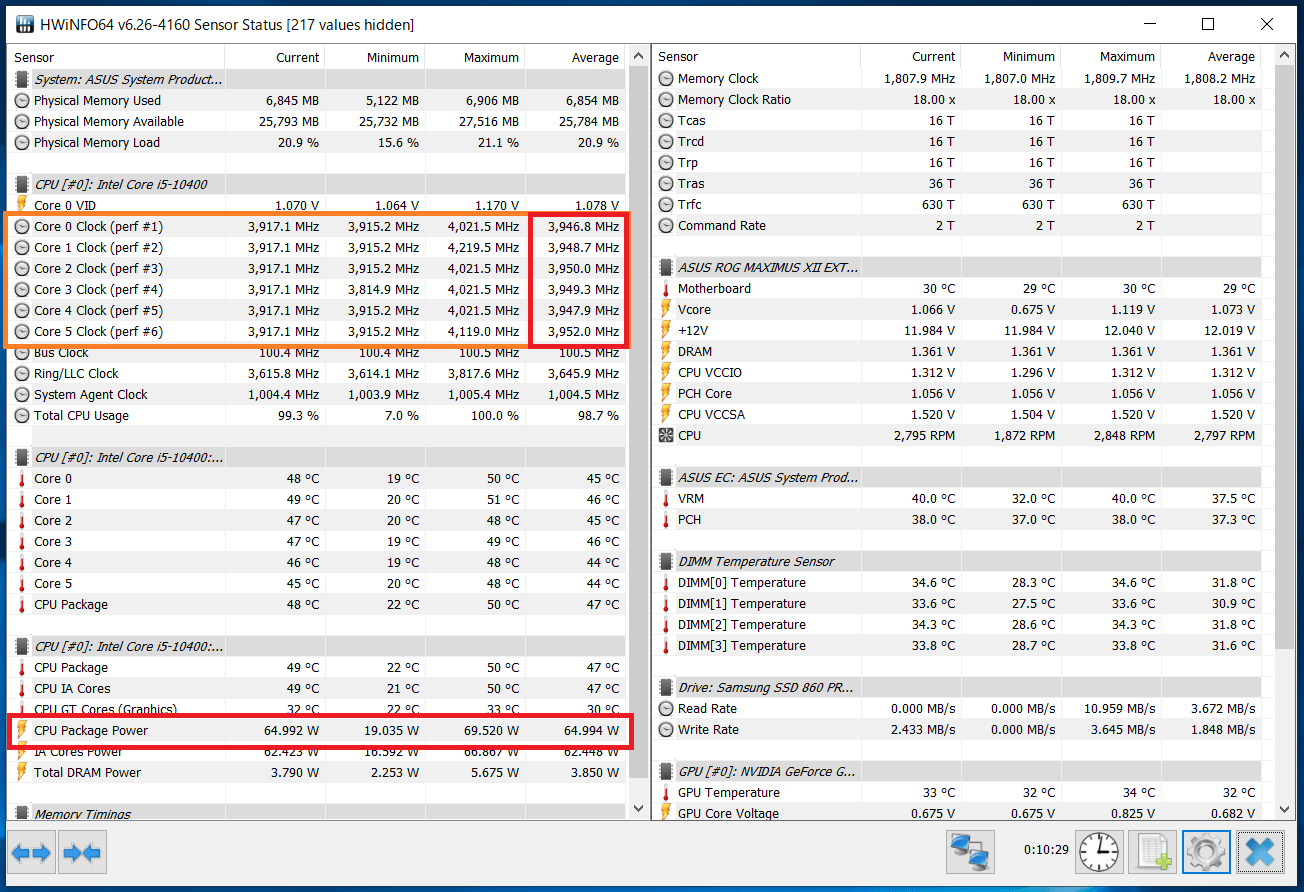This screenshot has width=1304, height=892.
Task: Select the Core 0 Clock (perf #1) row
Action: 318,226
